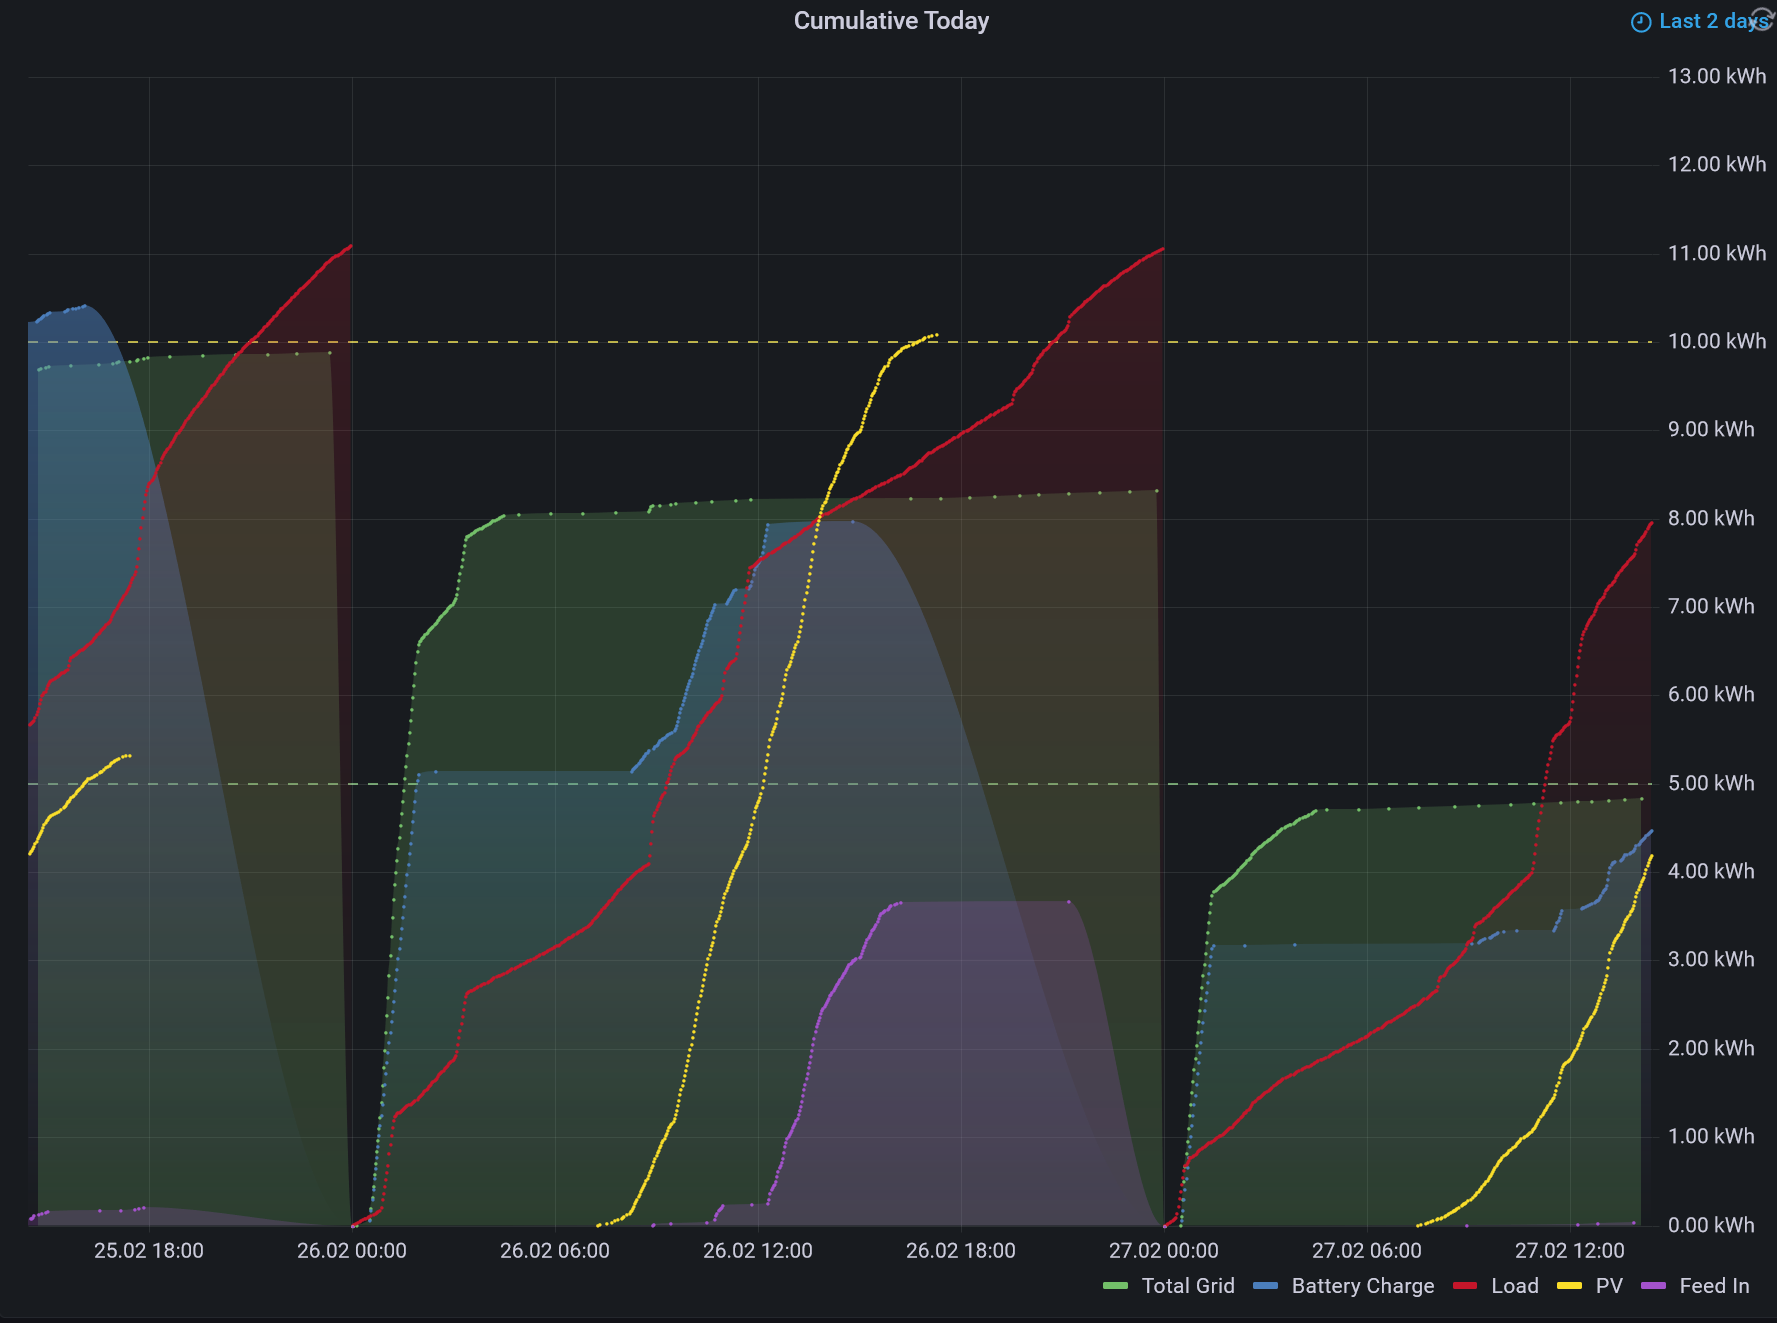The height and width of the screenshot is (1323, 1777).
Task: Click the Last 2 days time range label
Action: point(1713,21)
